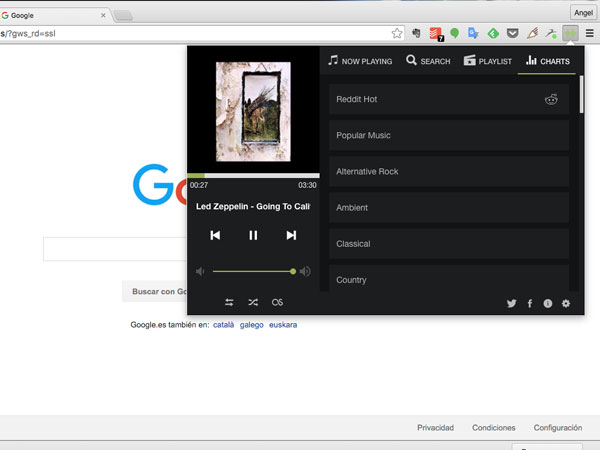Select the Reddit Hot chart
Screen dimensions: 600x450
point(449,100)
